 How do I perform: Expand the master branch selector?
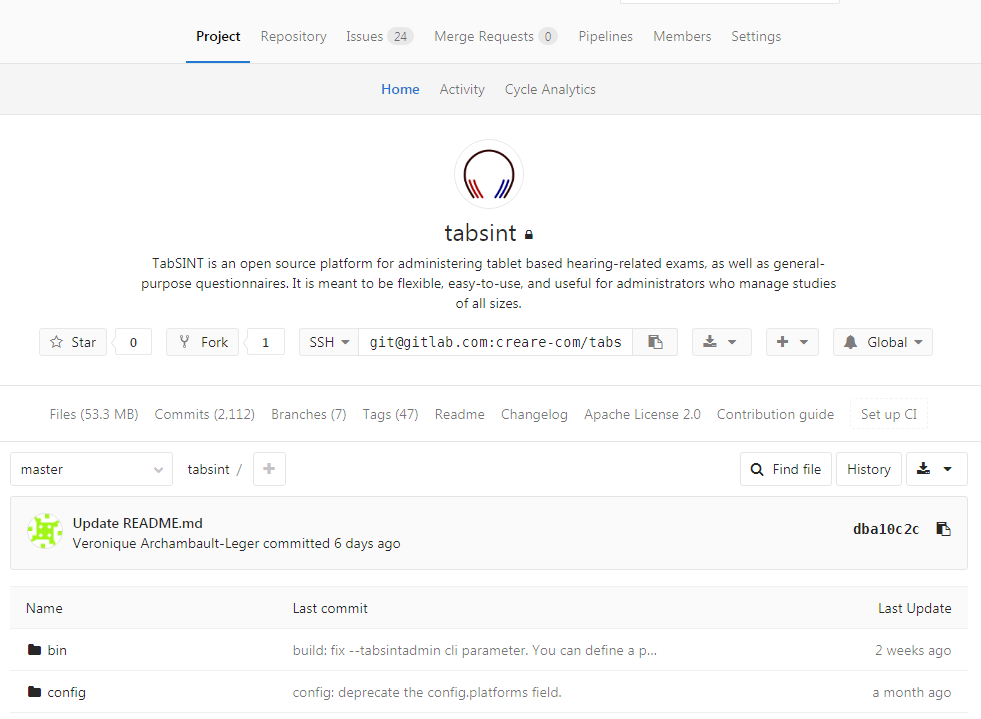(91, 469)
